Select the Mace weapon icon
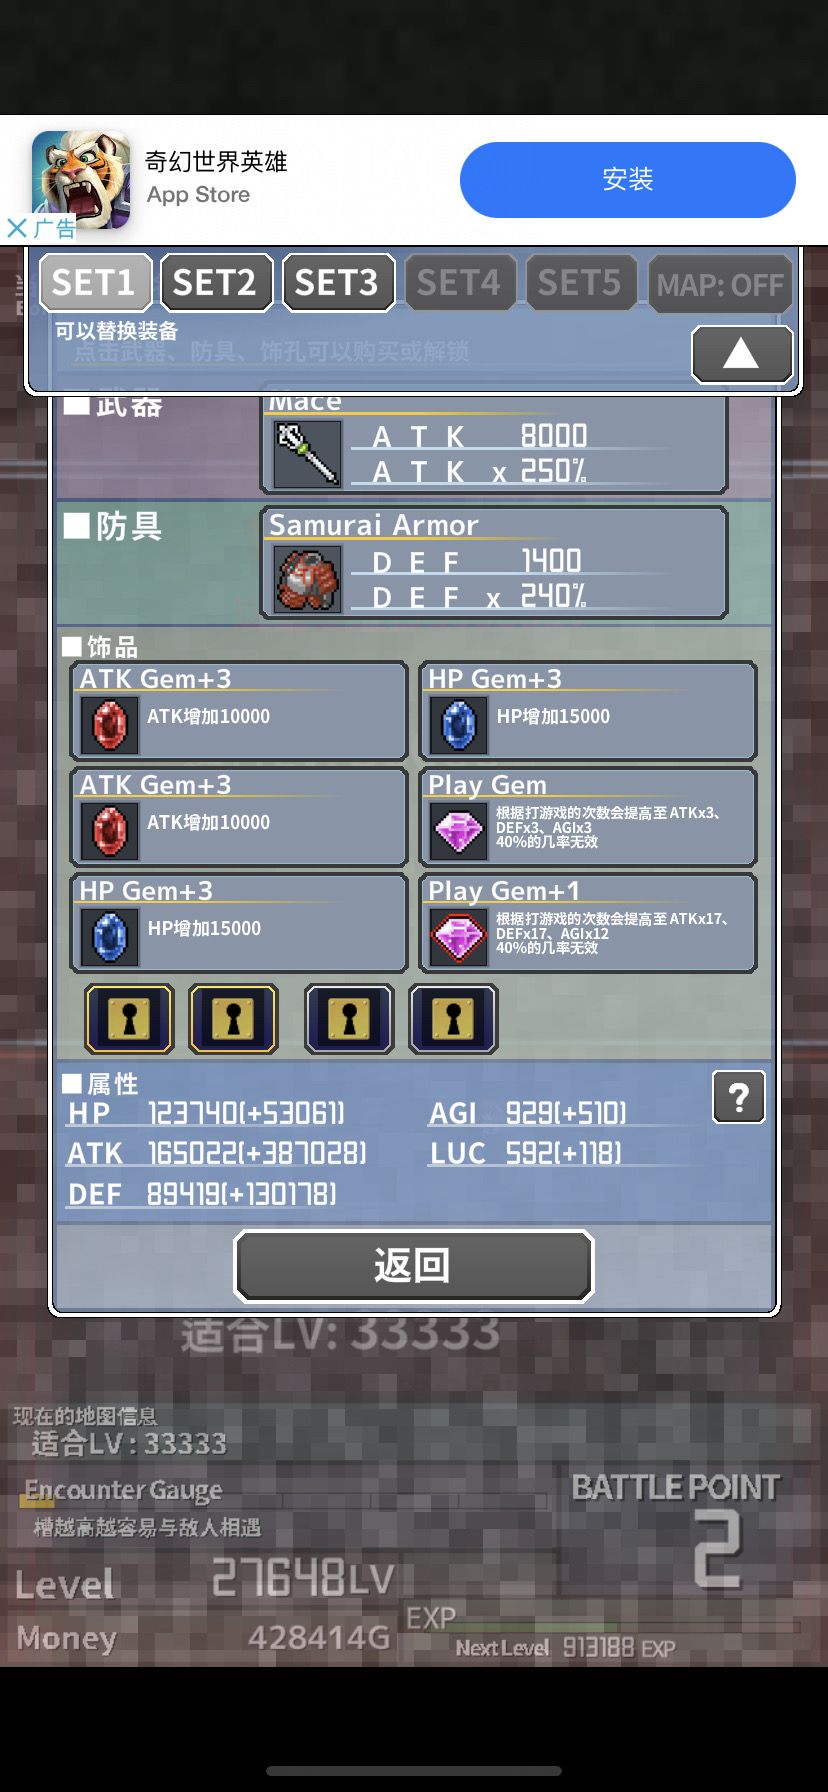 click(x=307, y=454)
